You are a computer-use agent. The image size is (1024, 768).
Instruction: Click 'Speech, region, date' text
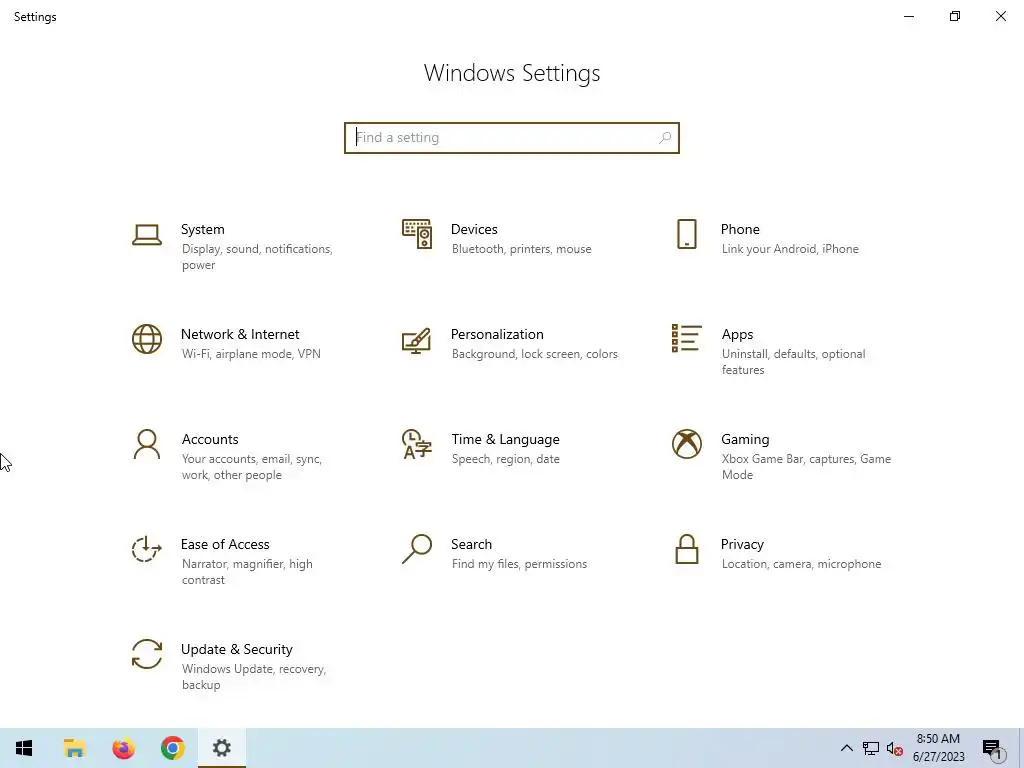505,459
